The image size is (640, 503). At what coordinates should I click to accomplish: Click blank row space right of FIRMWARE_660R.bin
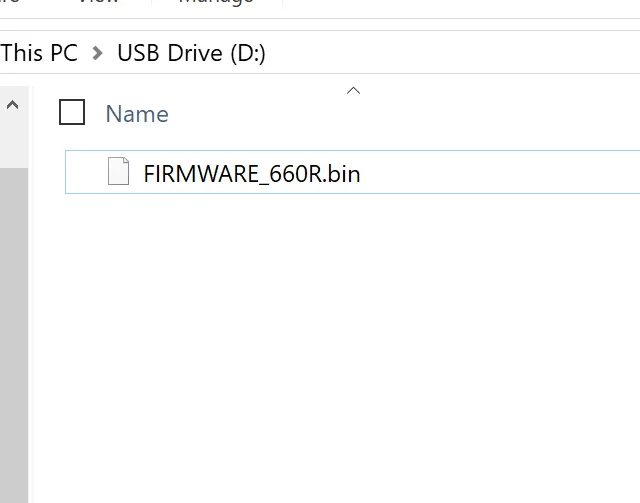pyautogui.click(x=500, y=172)
